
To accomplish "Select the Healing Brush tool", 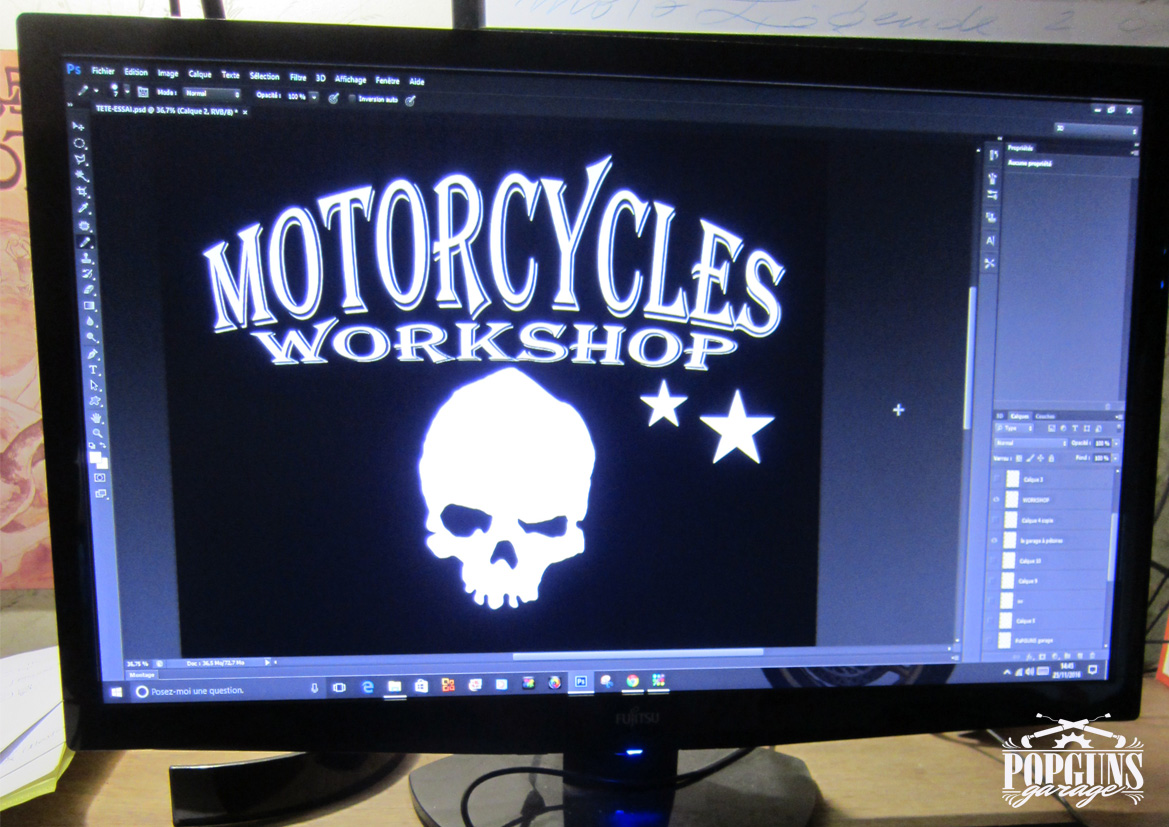I will coord(85,226).
